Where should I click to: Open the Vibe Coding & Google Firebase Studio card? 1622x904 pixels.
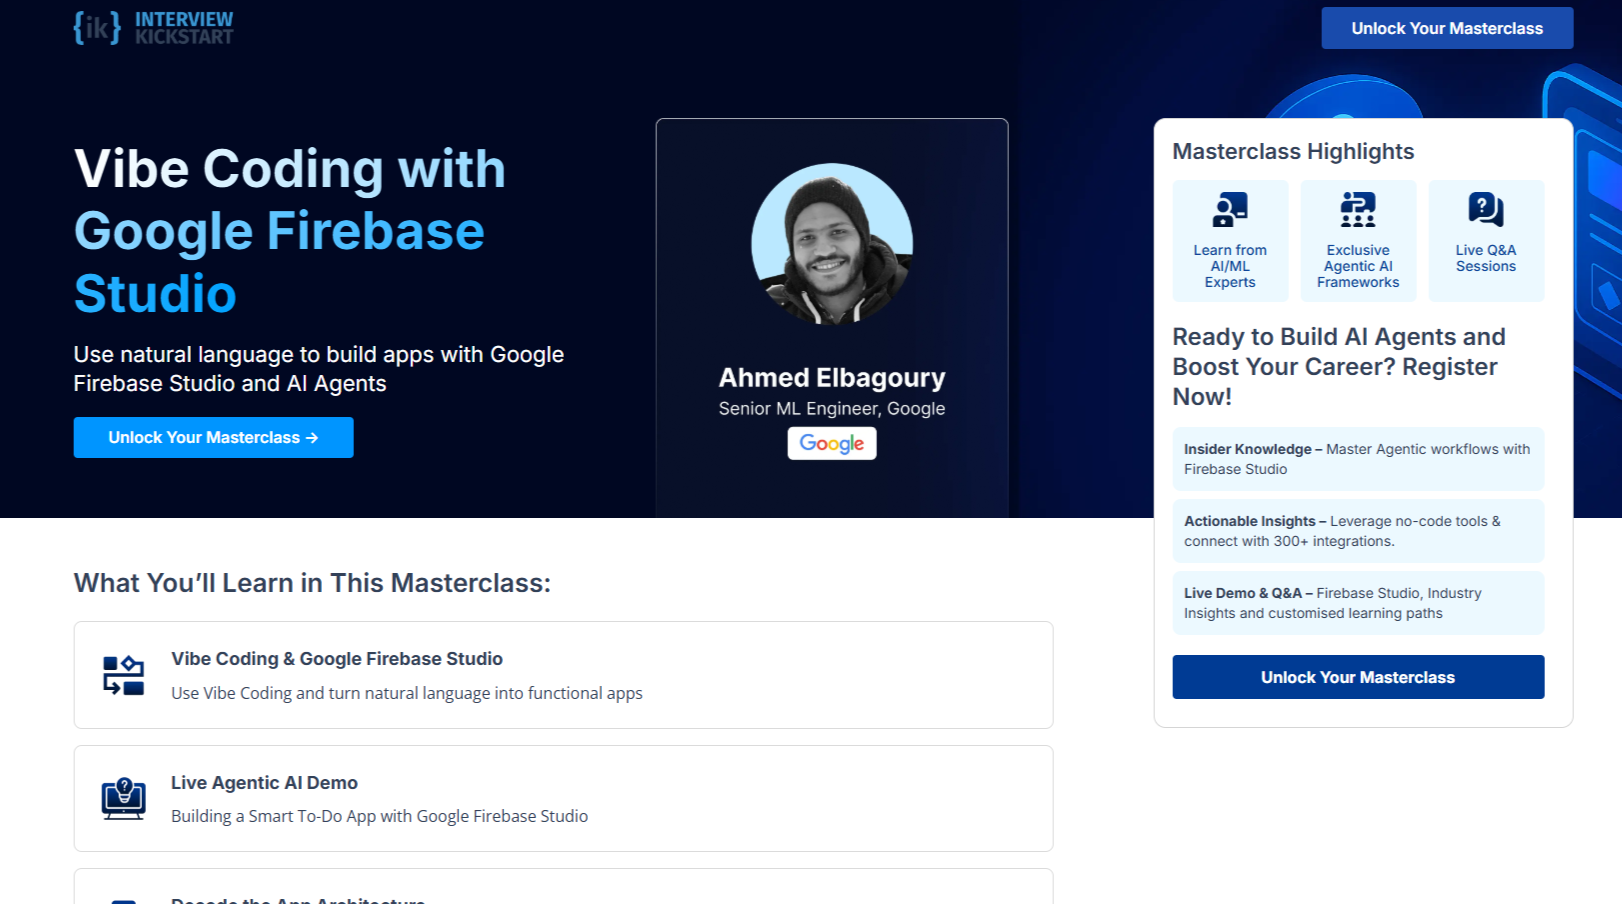[x=563, y=675]
